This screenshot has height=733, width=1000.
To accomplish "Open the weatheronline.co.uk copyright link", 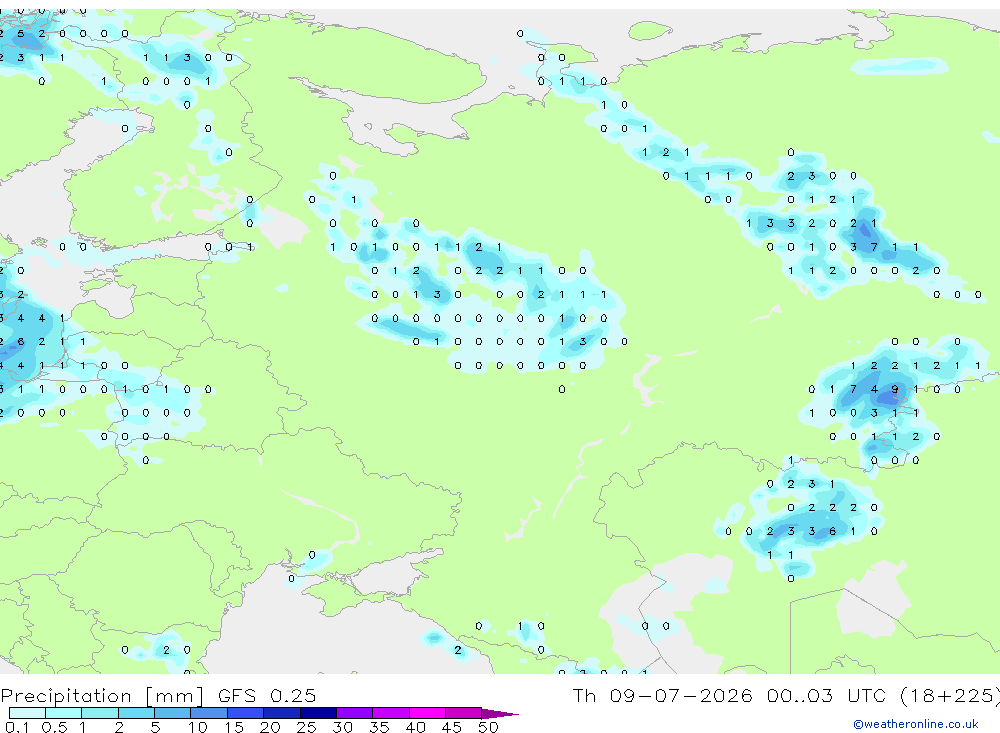I will [916, 724].
